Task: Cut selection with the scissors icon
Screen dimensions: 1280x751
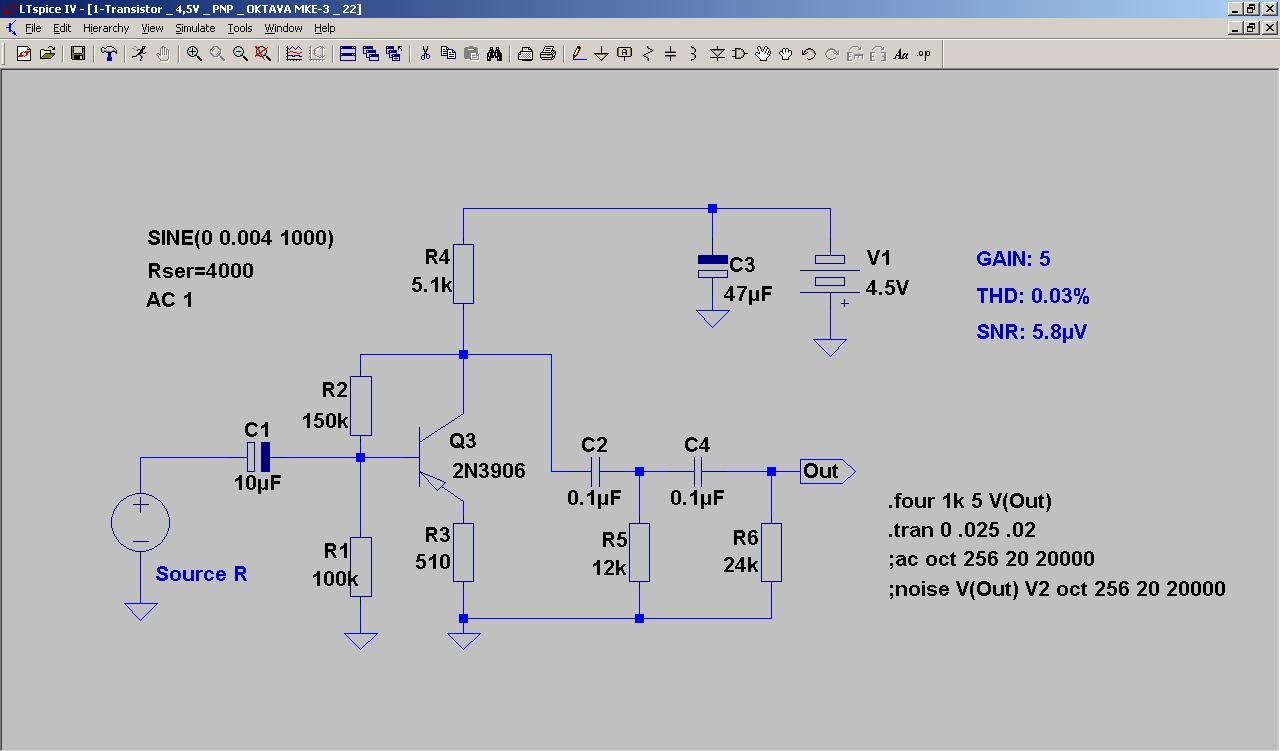Action: [x=425, y=54]
